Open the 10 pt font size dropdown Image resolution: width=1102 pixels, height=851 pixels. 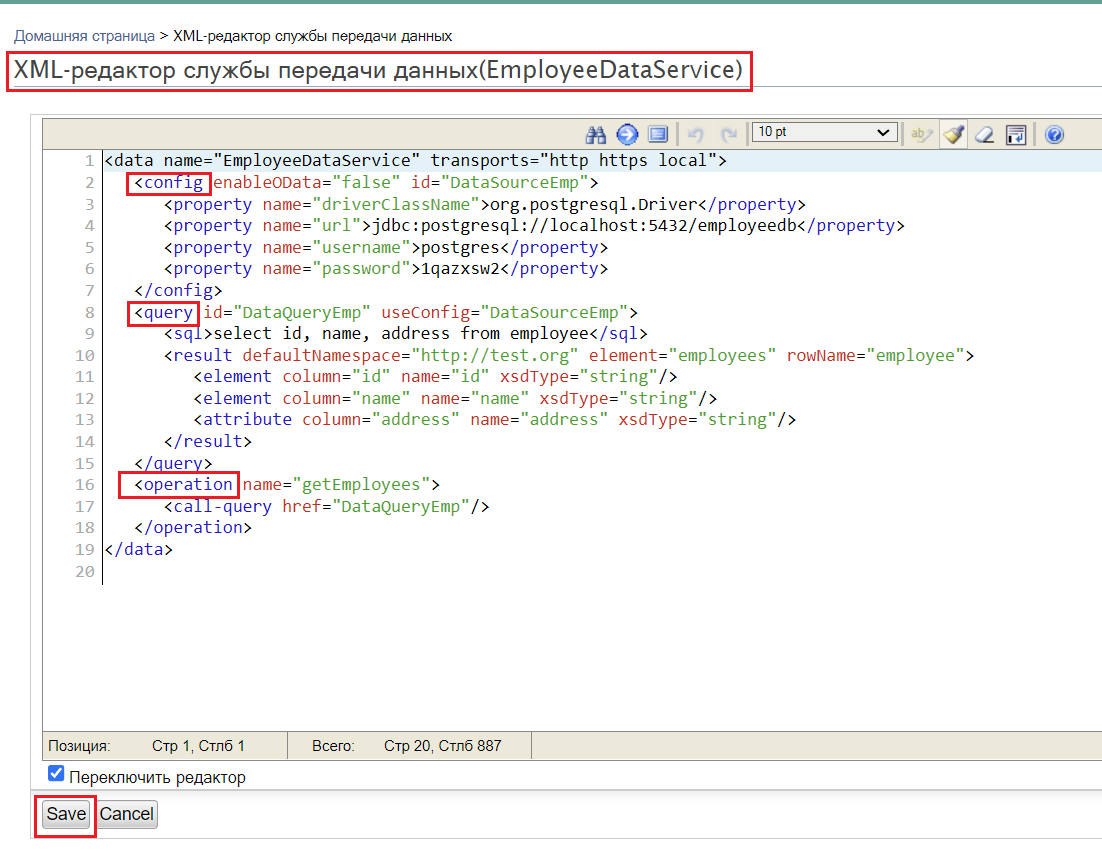tap(824, 132)
